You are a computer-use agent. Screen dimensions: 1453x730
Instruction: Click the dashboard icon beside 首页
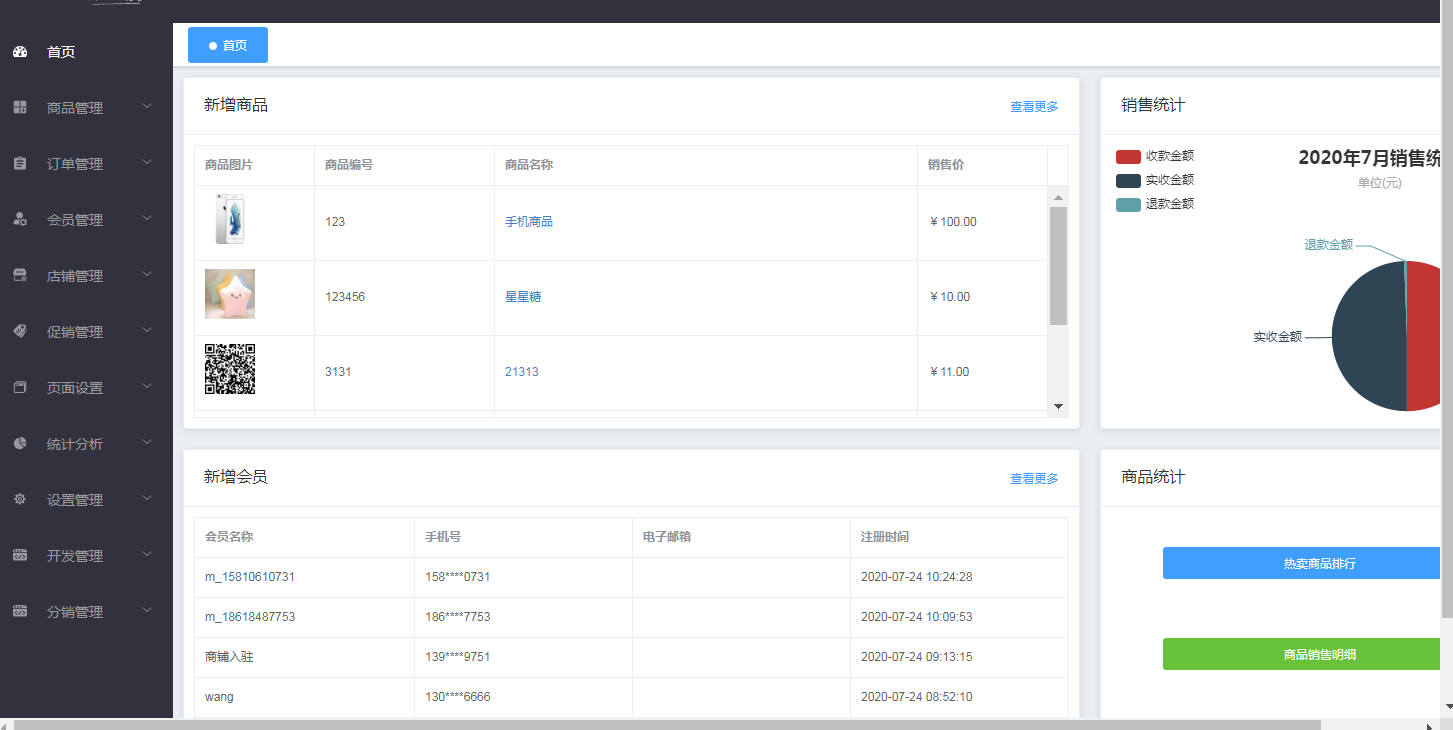(20, 52)
